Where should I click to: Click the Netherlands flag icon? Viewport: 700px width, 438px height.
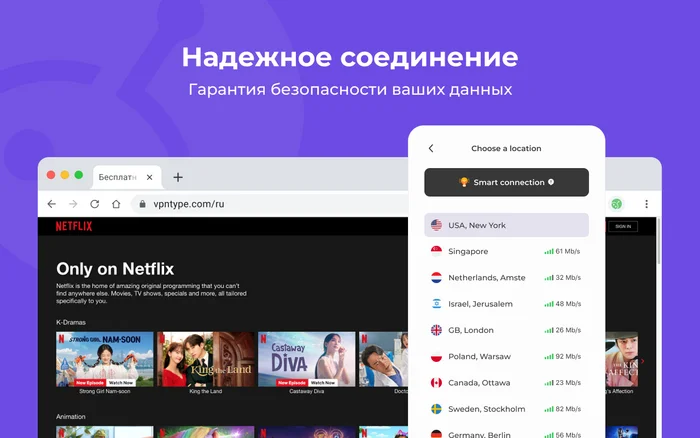436,278
